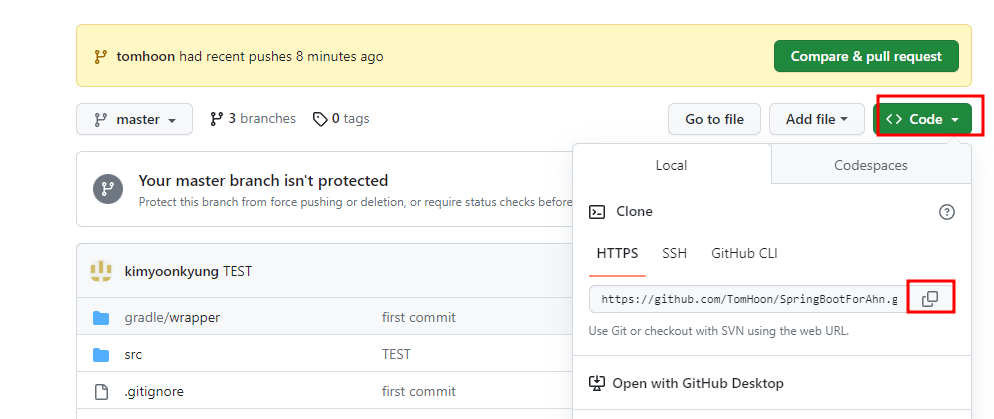Open first commit message for gradle/wrapper
This screenshot has width=994, height=419.
pos(418,318)
